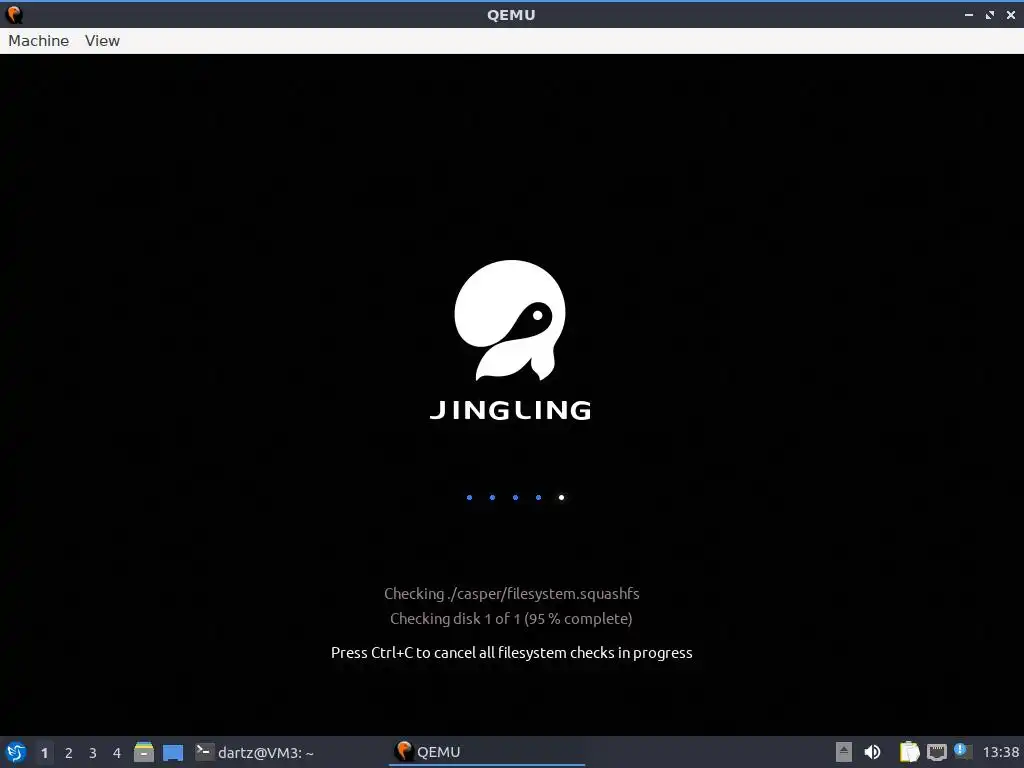The height and width of the screenshot is (768, 1024).
Task: Open the update notification tray icon
Action: tap(962, 751)
